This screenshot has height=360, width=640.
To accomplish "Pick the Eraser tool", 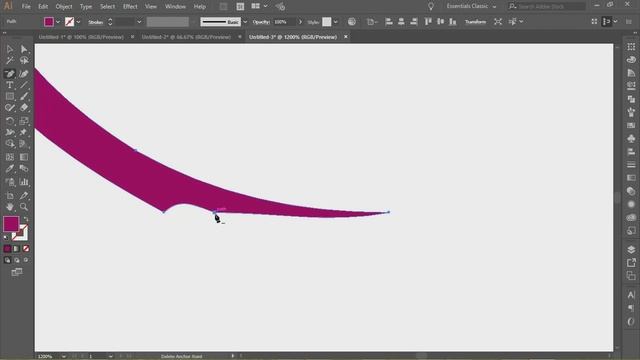I will (x=24, y=108).
